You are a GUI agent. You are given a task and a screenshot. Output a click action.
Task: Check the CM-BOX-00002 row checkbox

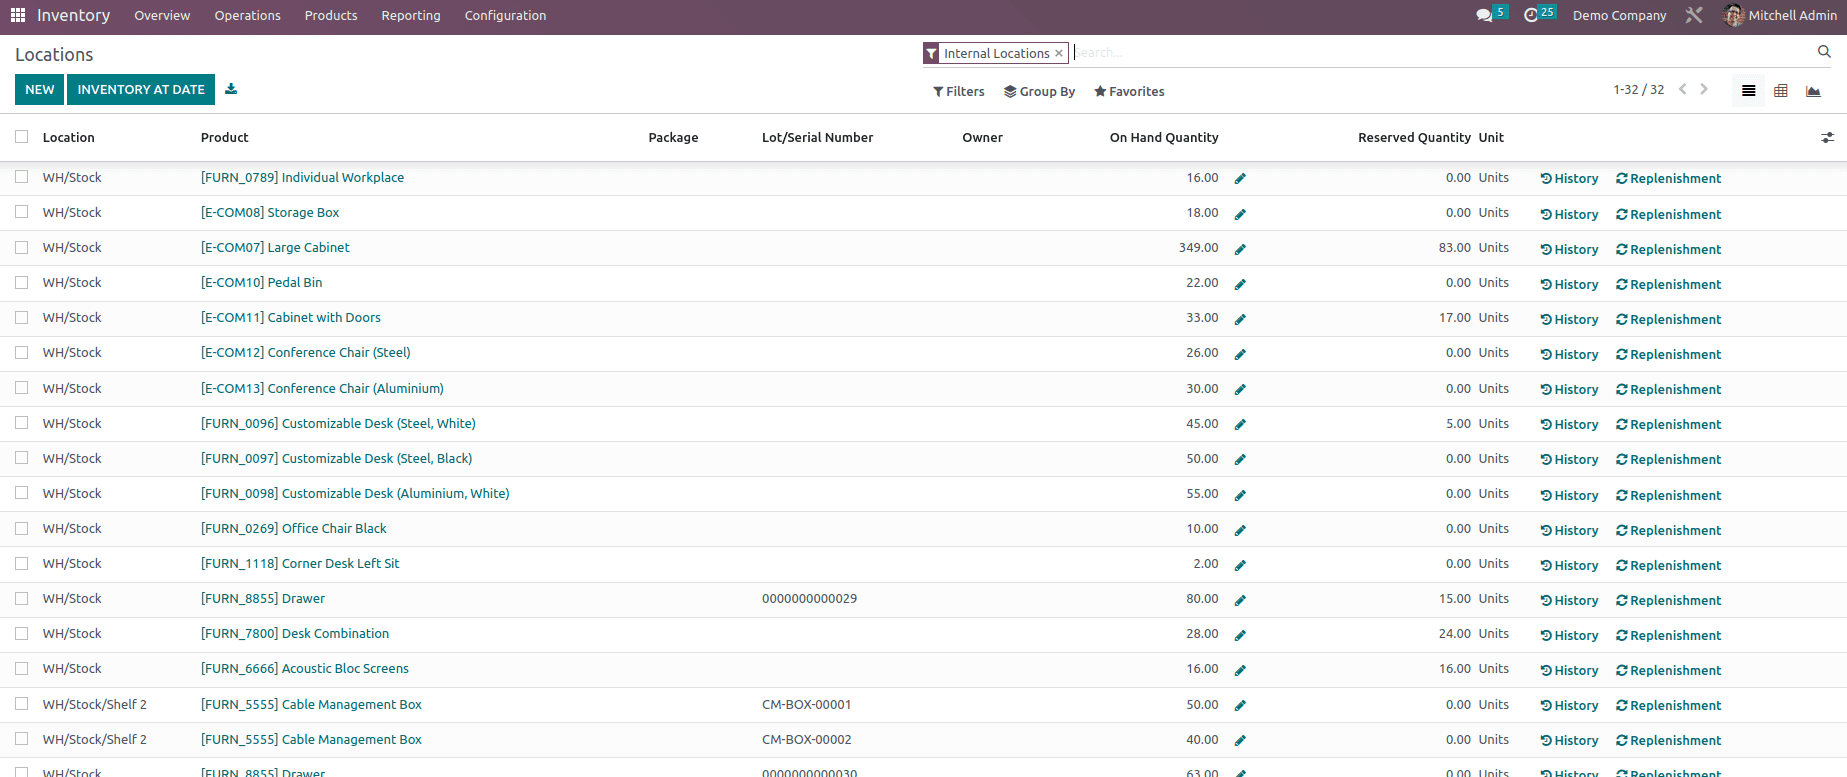click(x=21, y=739)
